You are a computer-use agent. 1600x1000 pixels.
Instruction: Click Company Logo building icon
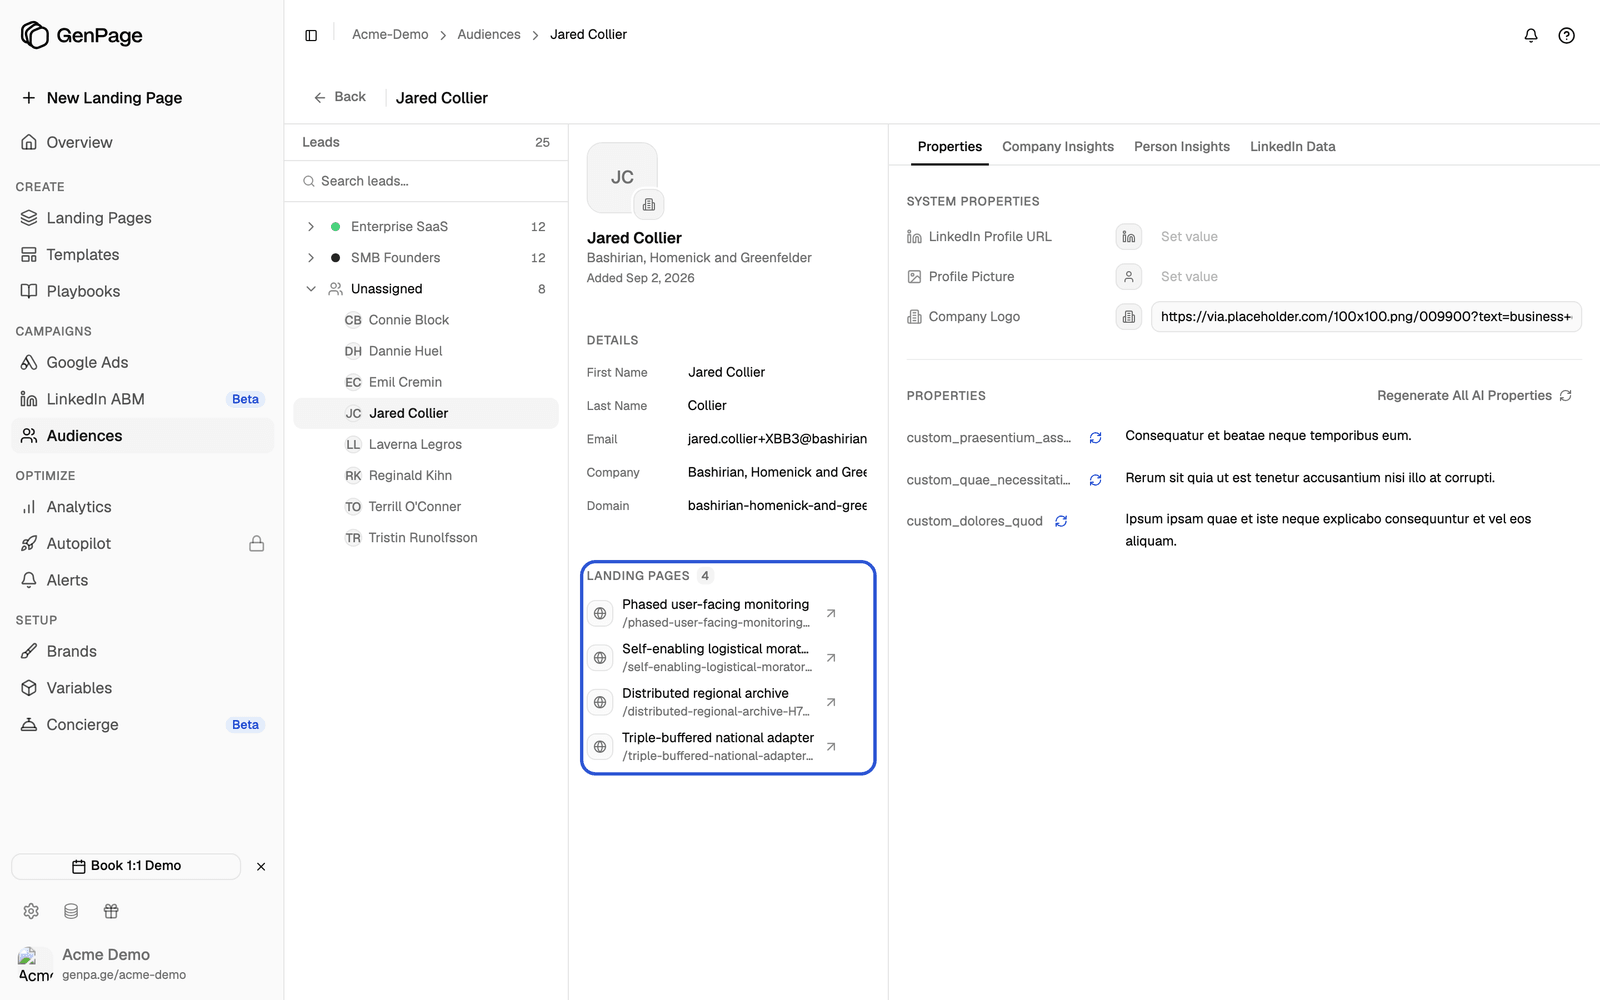point(1129,317)
